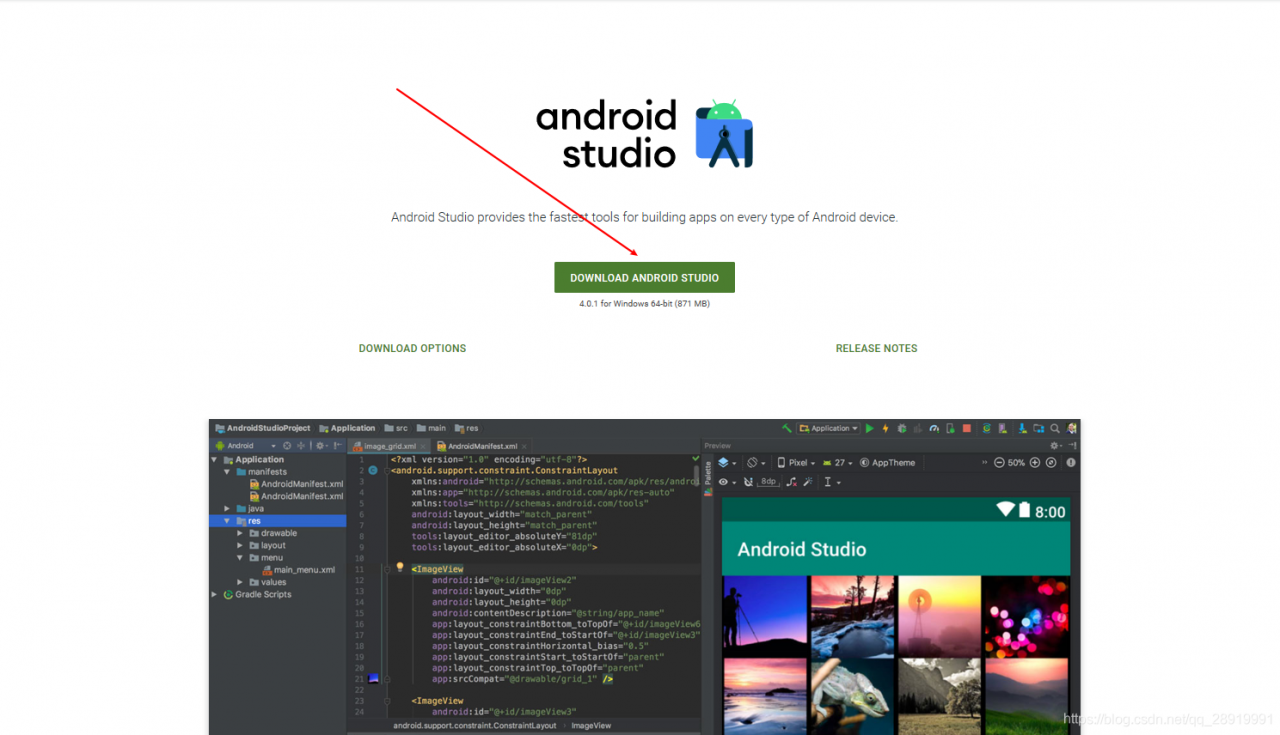Click the class gutter icon on line 2
Image resolution: width=1280 pixels, height=735 pixels.
[x=372, y=469]
